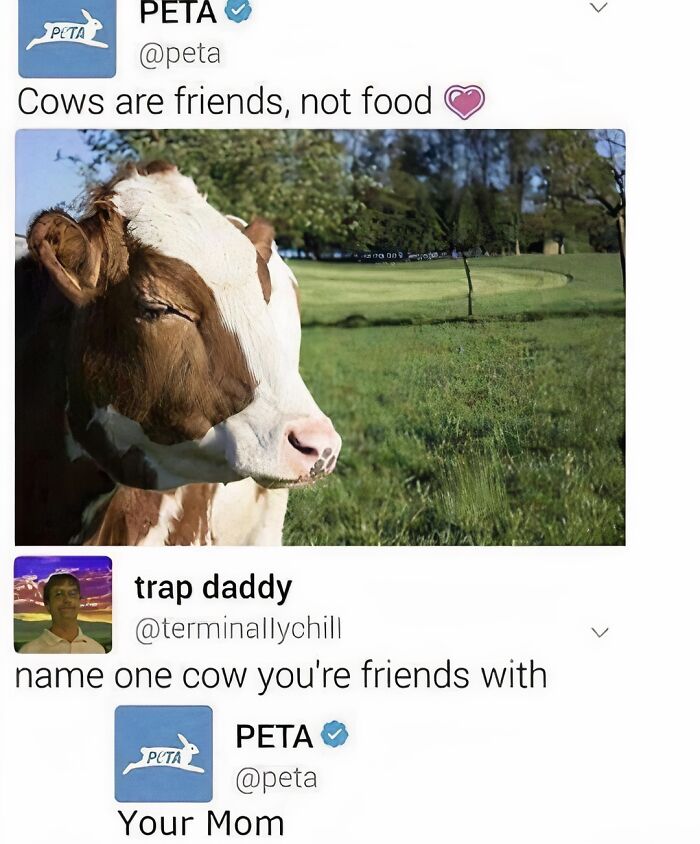
Task: Click the pink heart emoji in tweet text
Action: click(464, 102)
